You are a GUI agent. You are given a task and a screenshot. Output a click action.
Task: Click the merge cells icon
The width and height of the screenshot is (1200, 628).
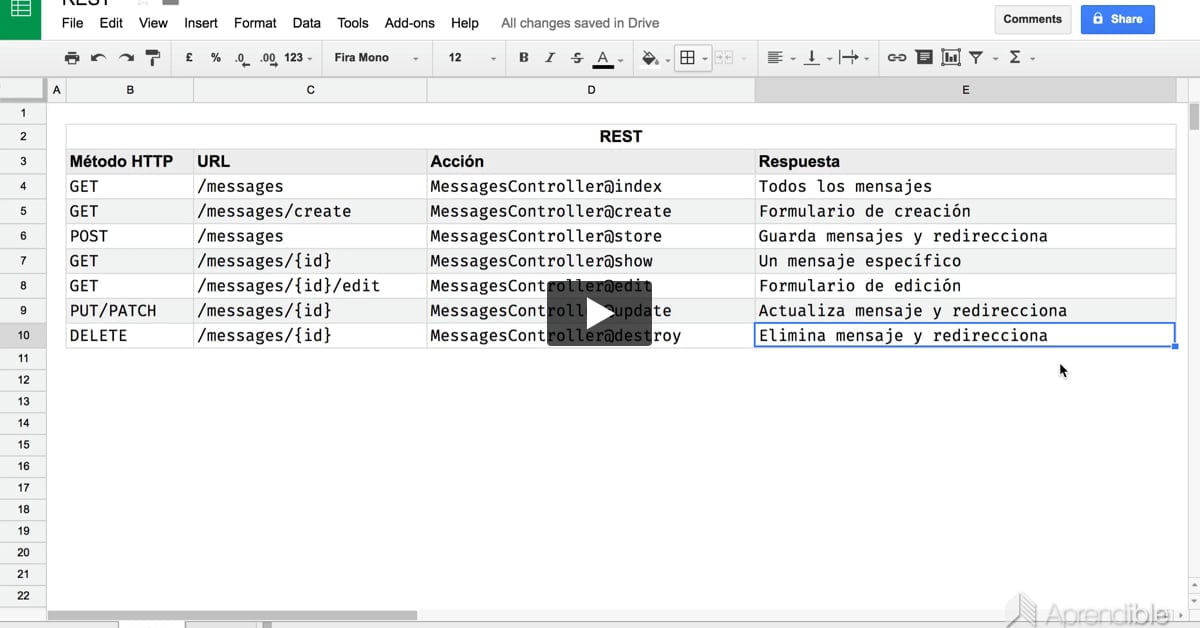click(x=724, y=58)
